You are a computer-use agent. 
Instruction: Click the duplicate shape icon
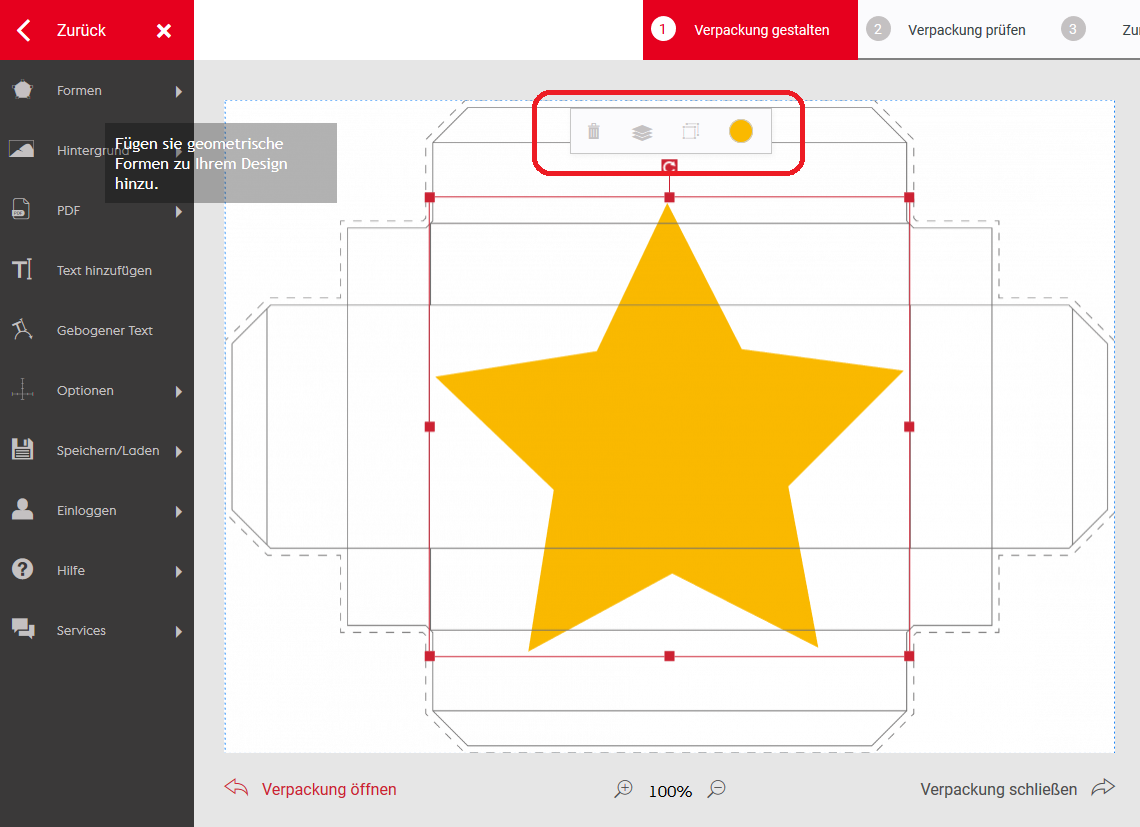click(x=691, y=132)
